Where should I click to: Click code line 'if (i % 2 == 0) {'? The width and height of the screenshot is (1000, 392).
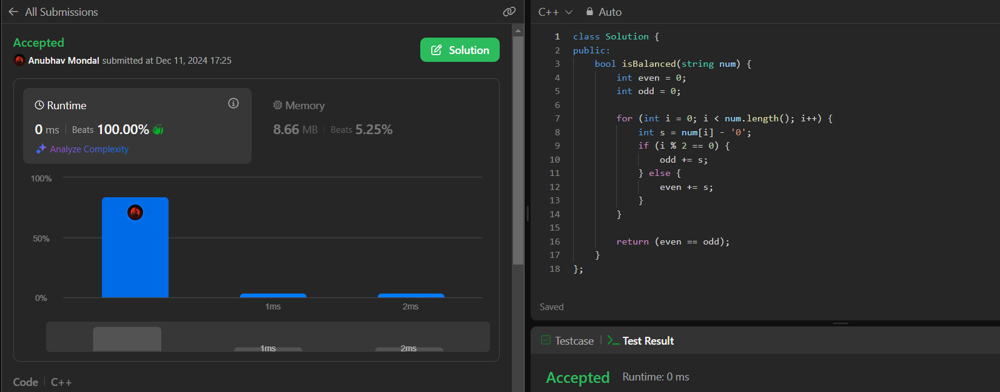(684, 146)
